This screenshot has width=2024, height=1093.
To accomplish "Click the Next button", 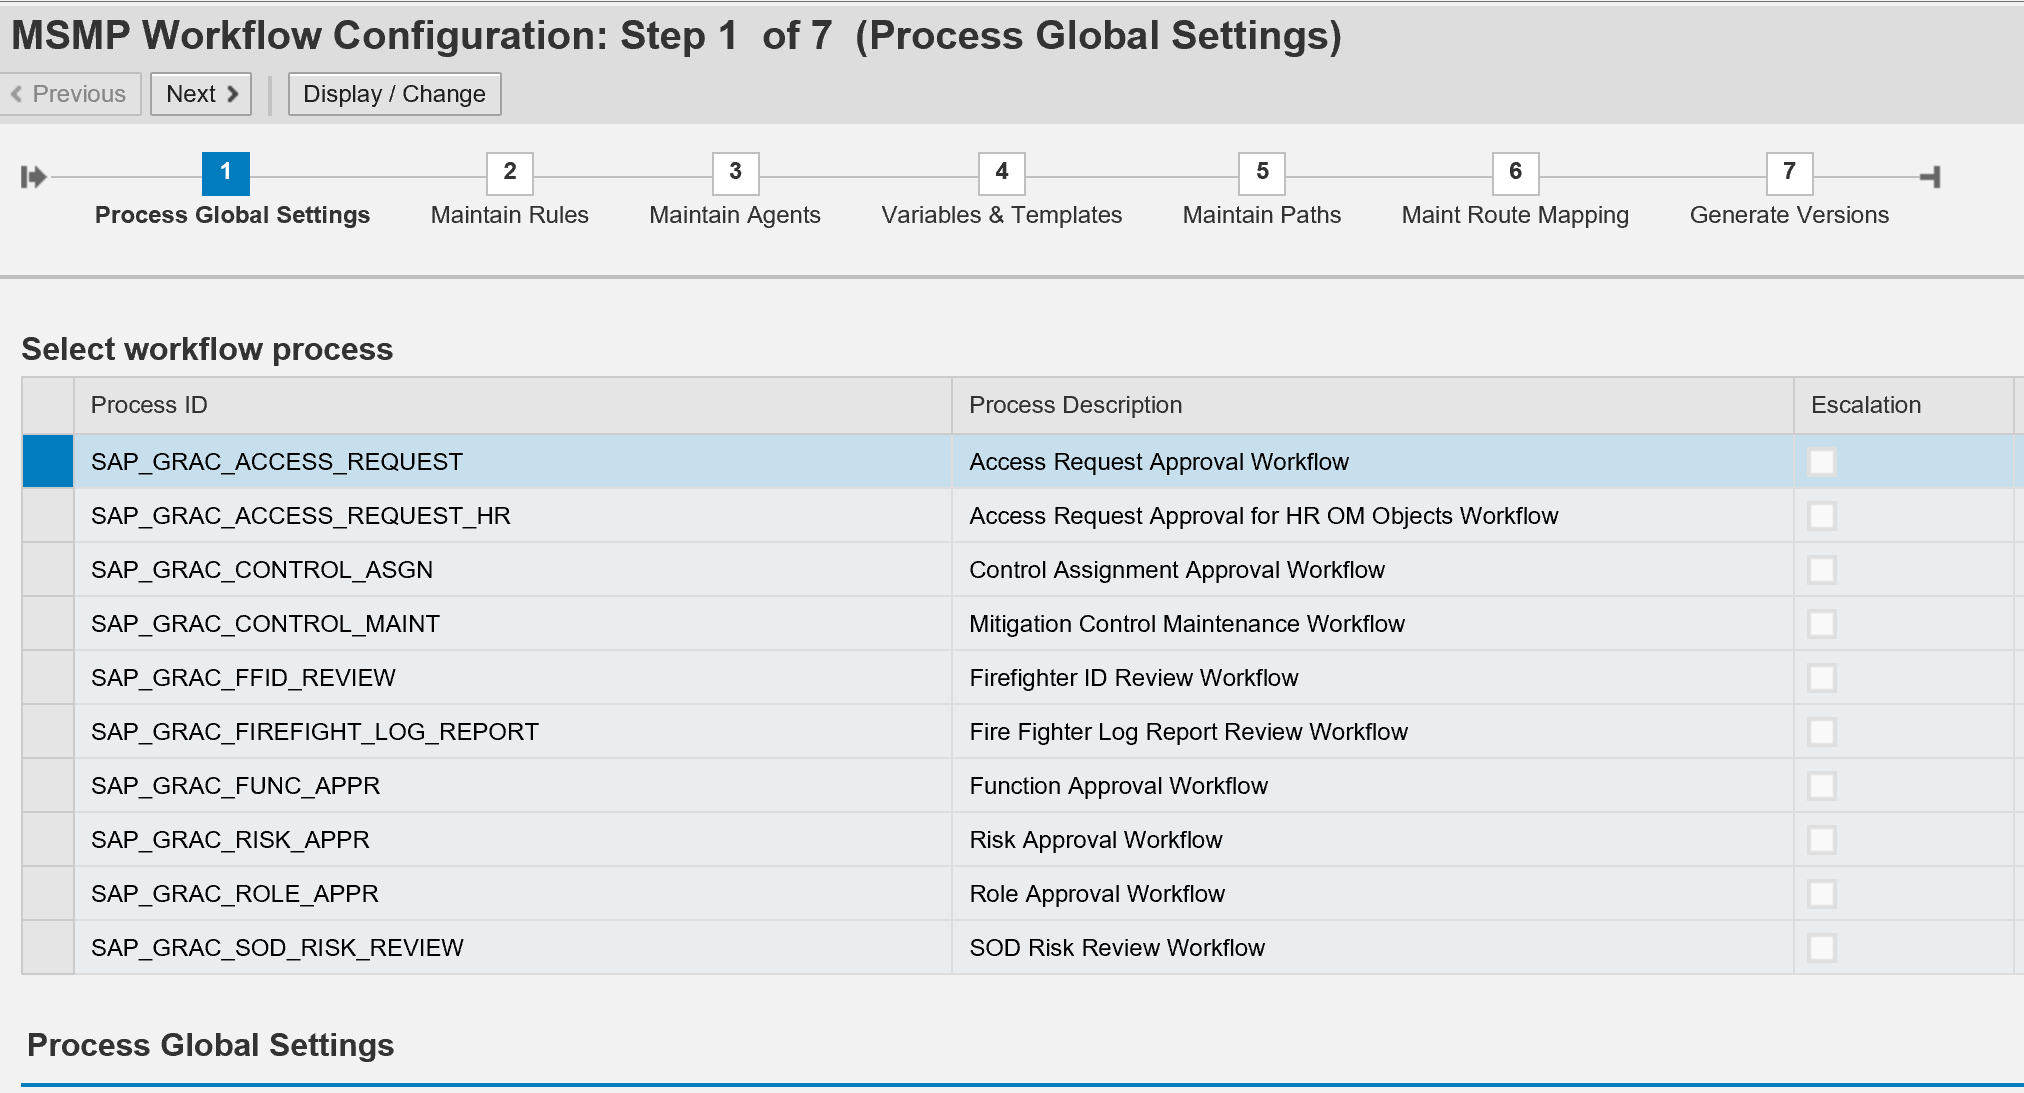I will [200, 93].
